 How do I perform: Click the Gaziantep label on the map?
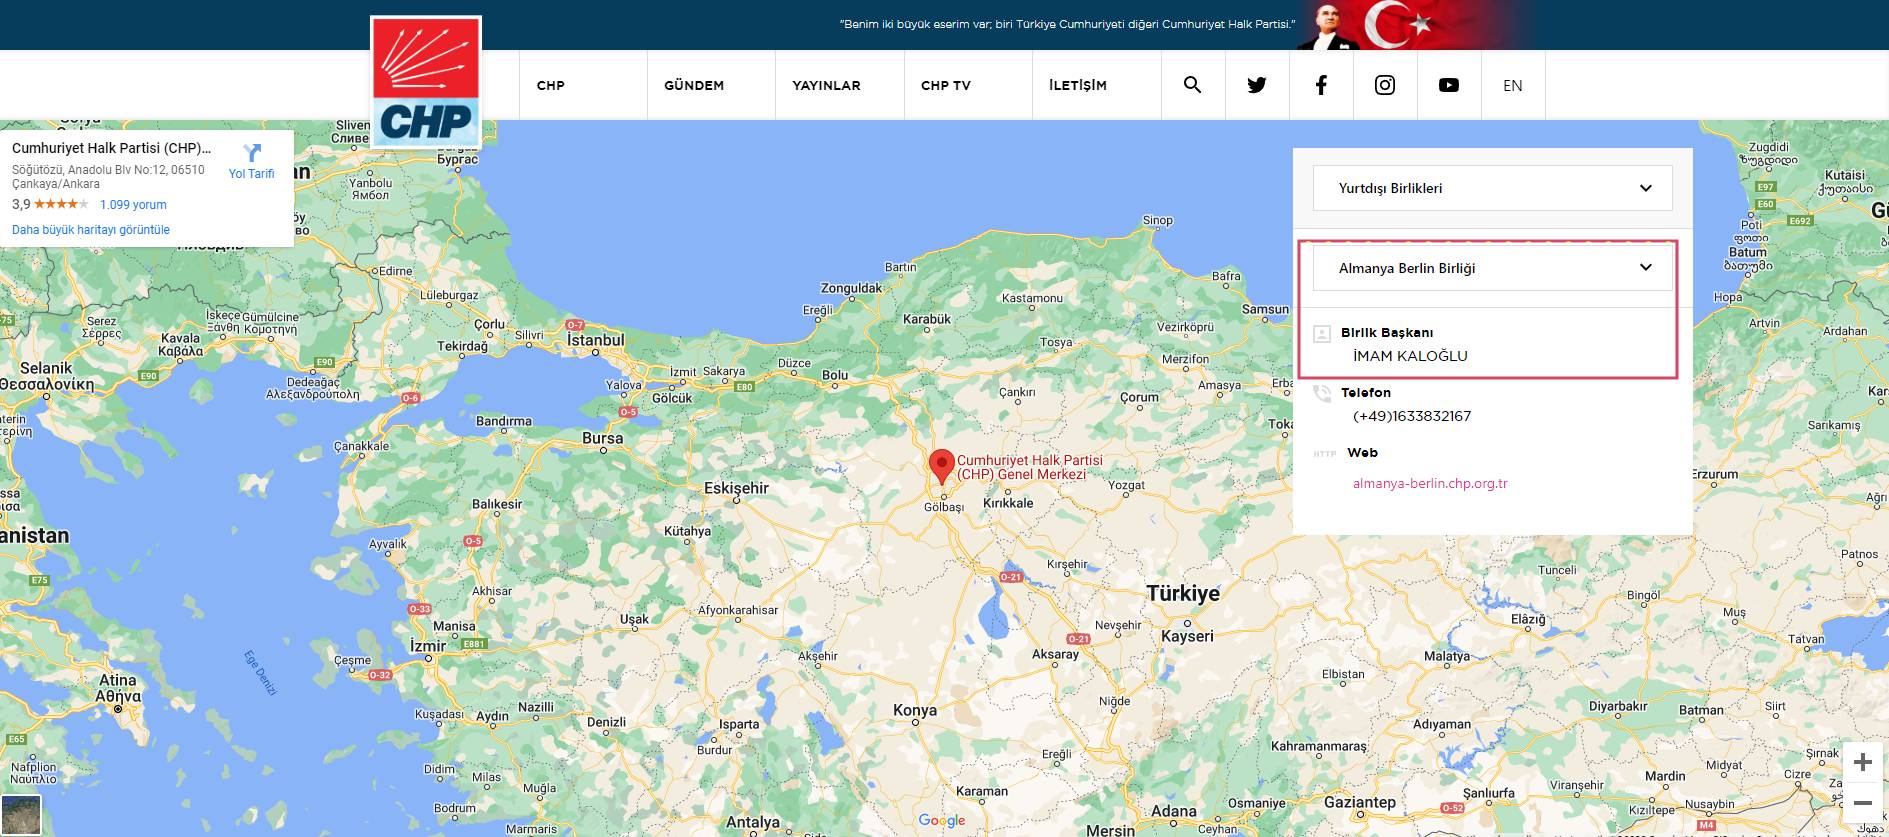tap(1360, 802)
